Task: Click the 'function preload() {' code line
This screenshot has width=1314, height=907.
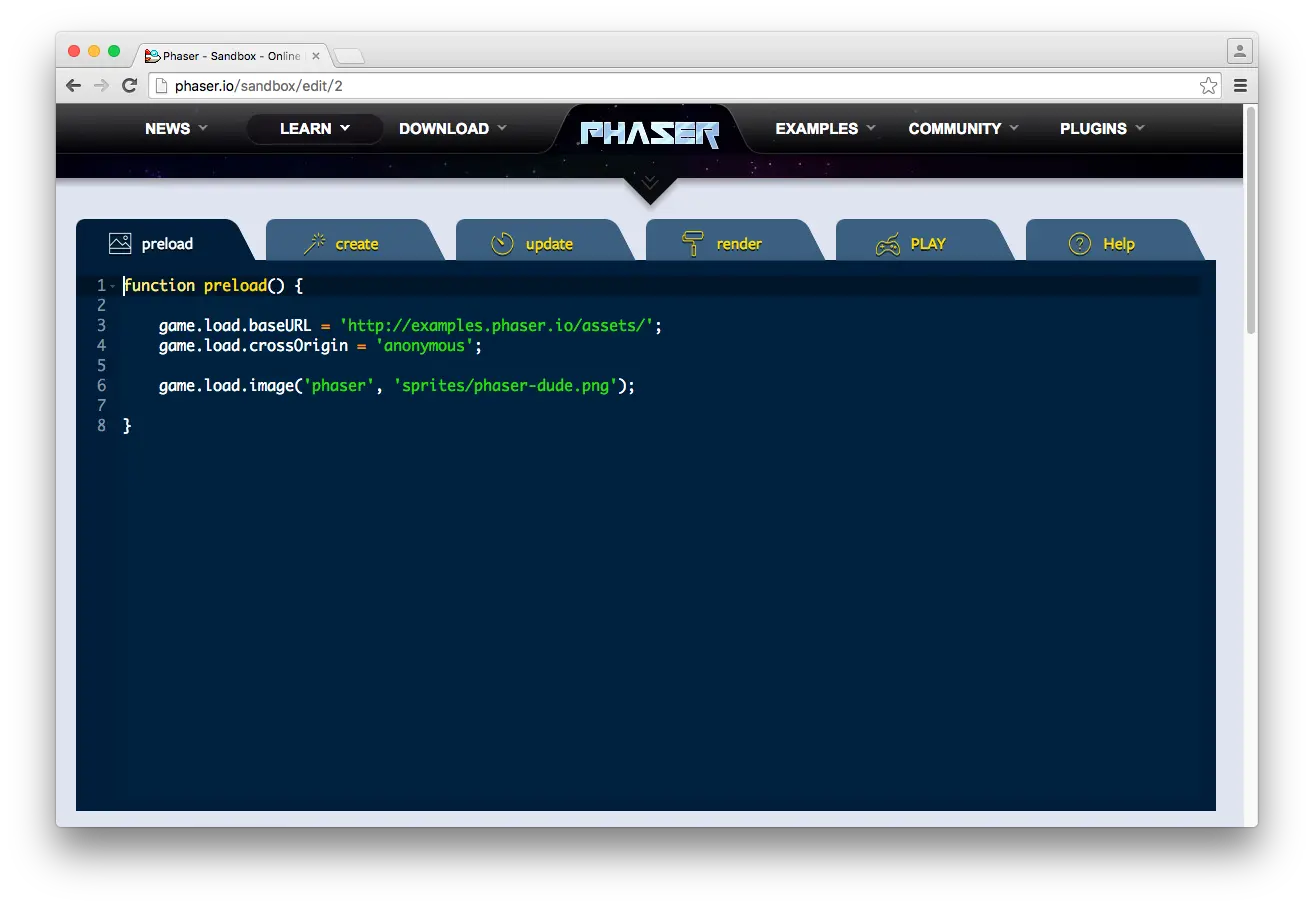Action: click(213, 286)
